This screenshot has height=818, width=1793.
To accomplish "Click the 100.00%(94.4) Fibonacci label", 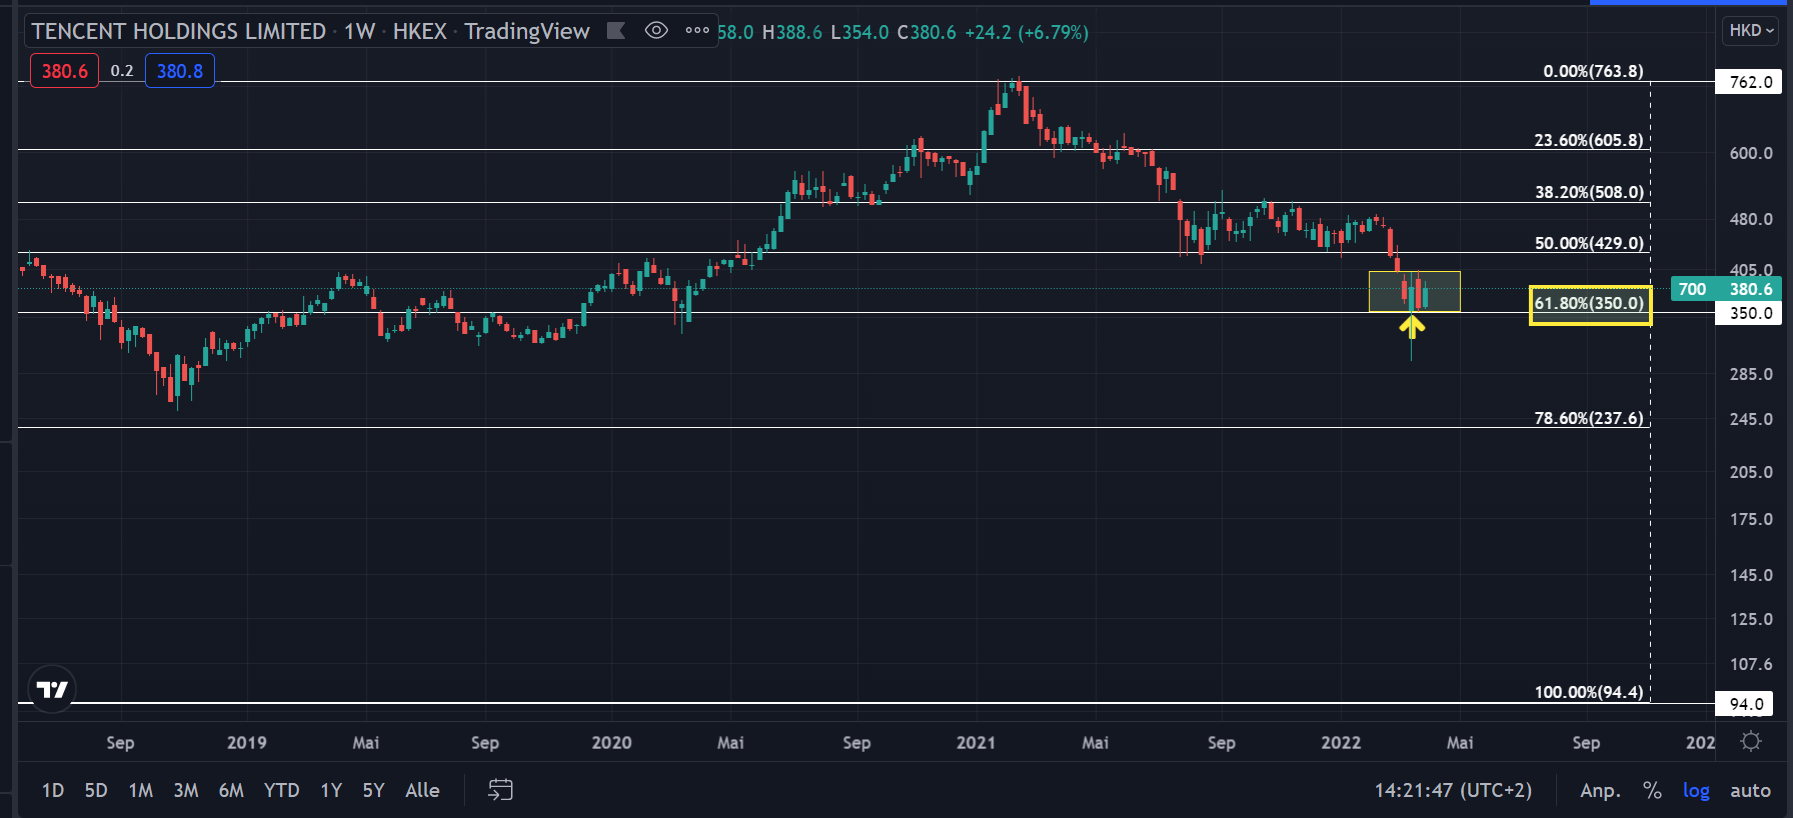I will pyautogui.click(x=1589, y=692).
